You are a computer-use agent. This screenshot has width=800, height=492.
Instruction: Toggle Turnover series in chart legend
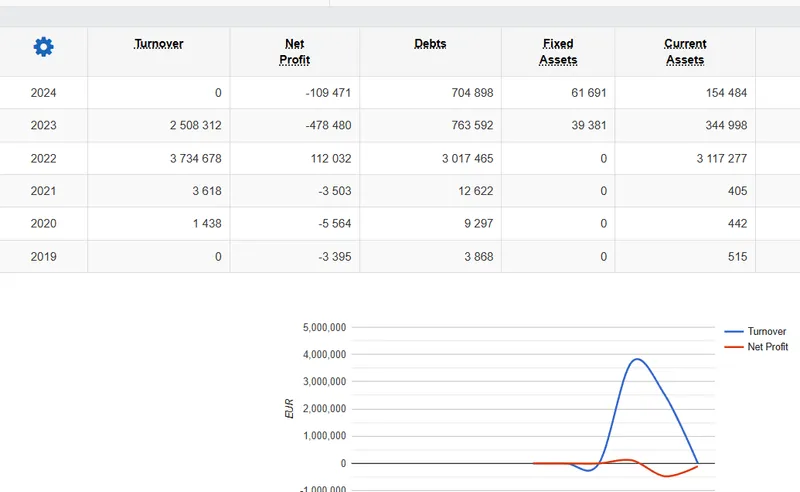click(x=767, y=332)
